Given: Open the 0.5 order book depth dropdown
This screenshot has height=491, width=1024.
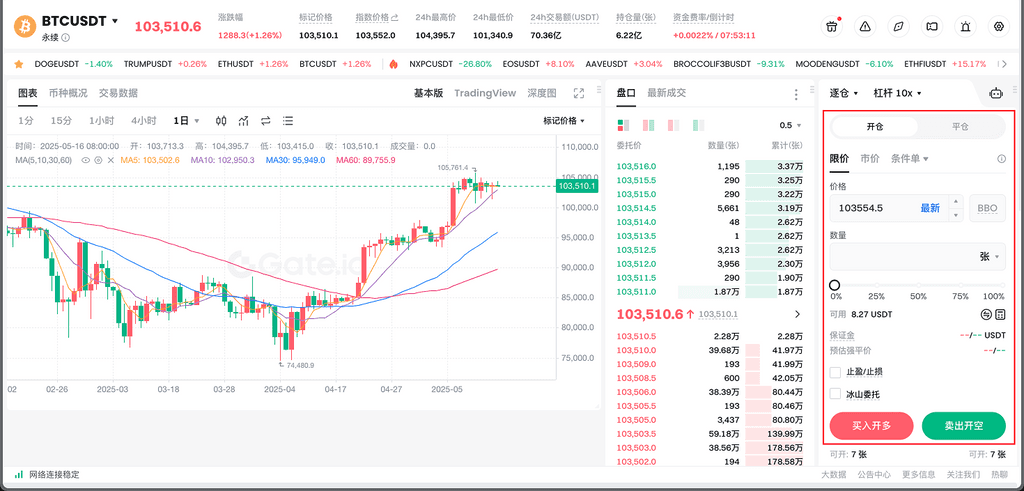Looking at the screenshot, I should [x=791, y=125].
